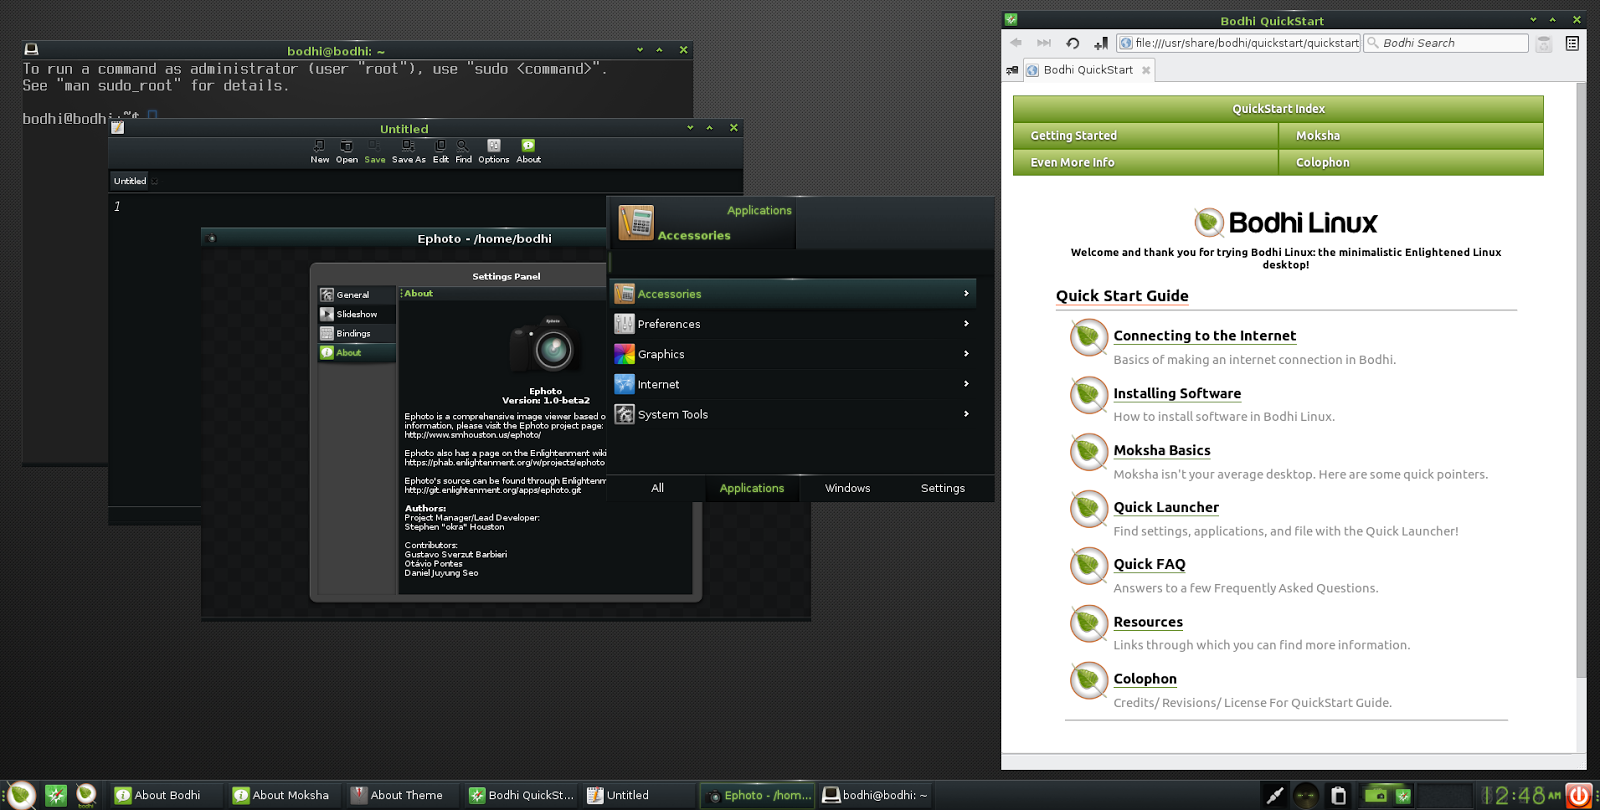The width and height of the screenshot is (1600, 810).
Task: Click Even More Info in the QuickStart Index
Action: point(1145,162)
